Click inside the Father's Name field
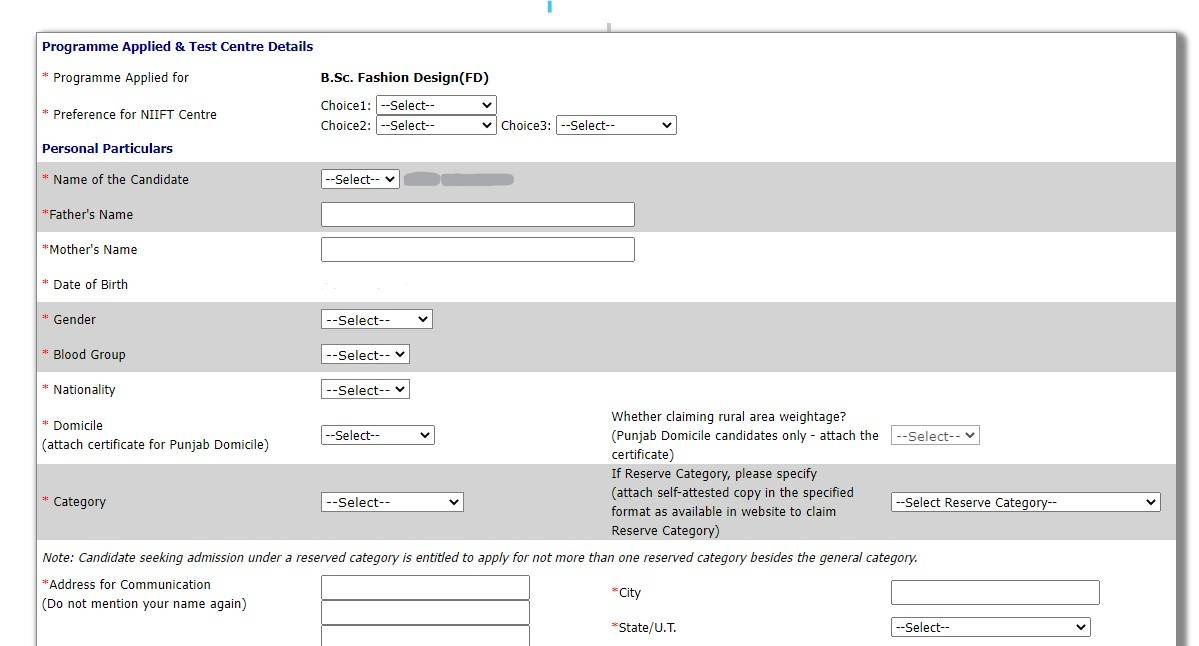1199x646 pixels. click(477, 214)
